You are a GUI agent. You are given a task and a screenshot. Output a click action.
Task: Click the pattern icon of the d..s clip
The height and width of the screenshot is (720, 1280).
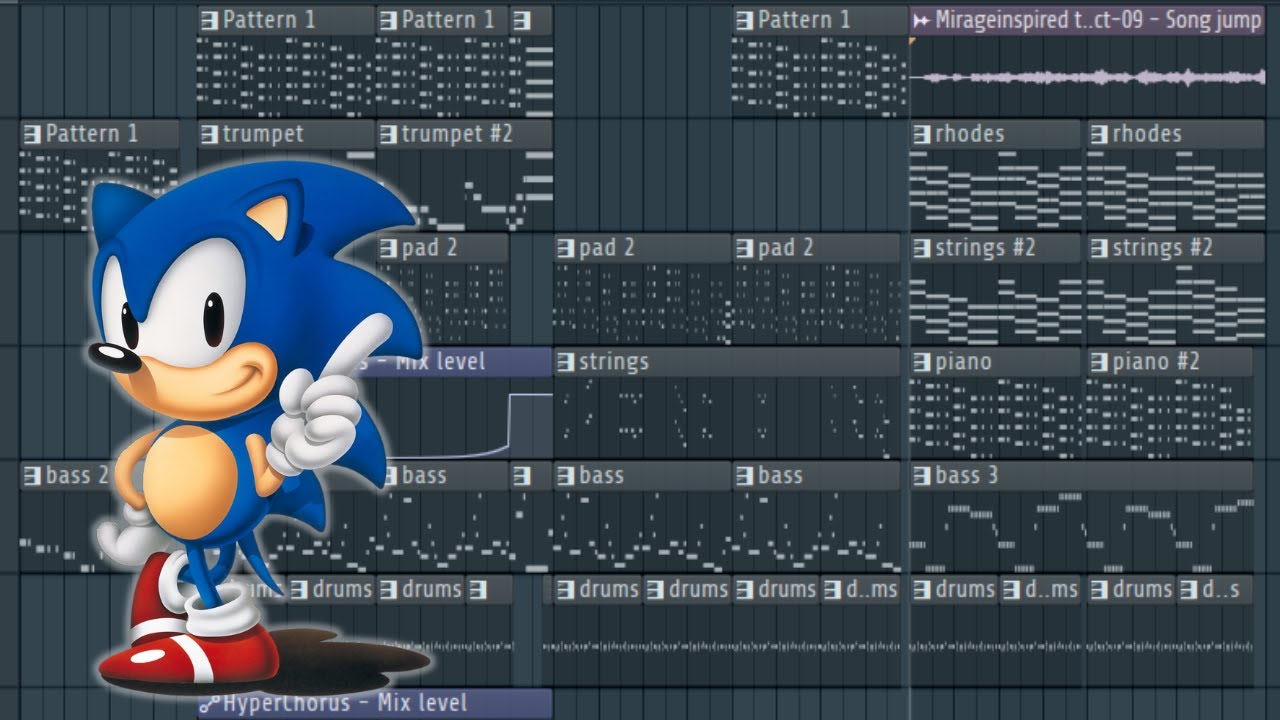coord(1188,590)
